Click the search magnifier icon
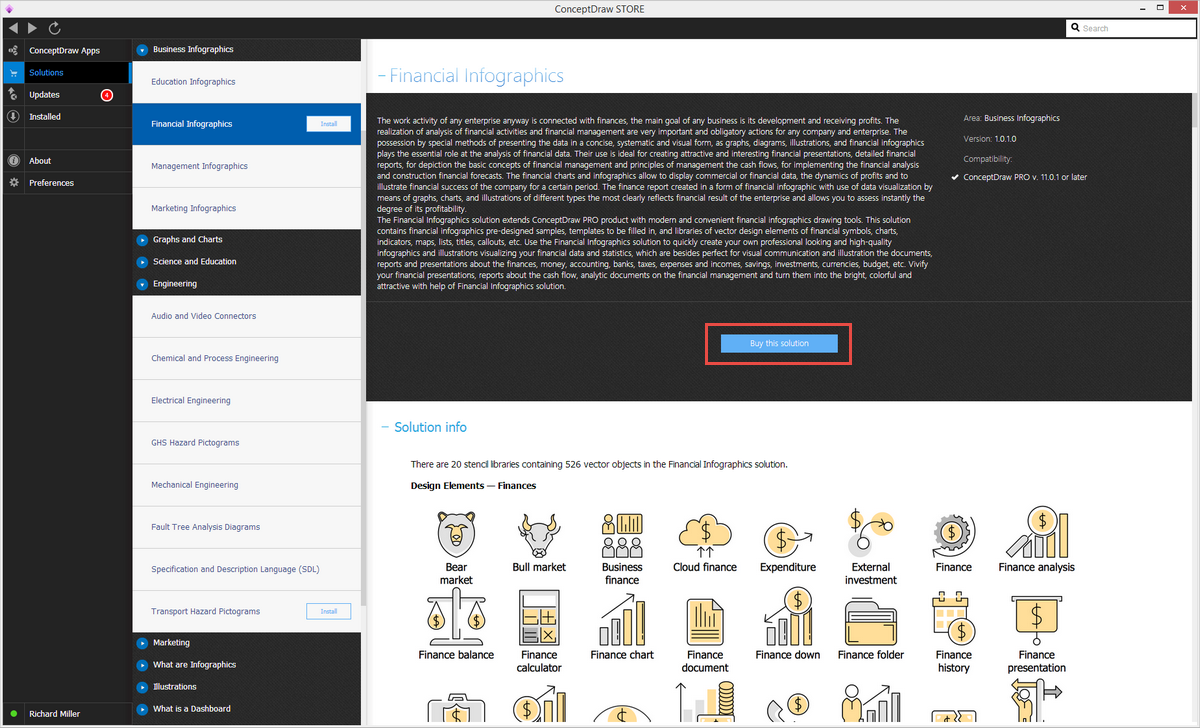This screenshot has height=728, width=1200. pos(1075,28)
